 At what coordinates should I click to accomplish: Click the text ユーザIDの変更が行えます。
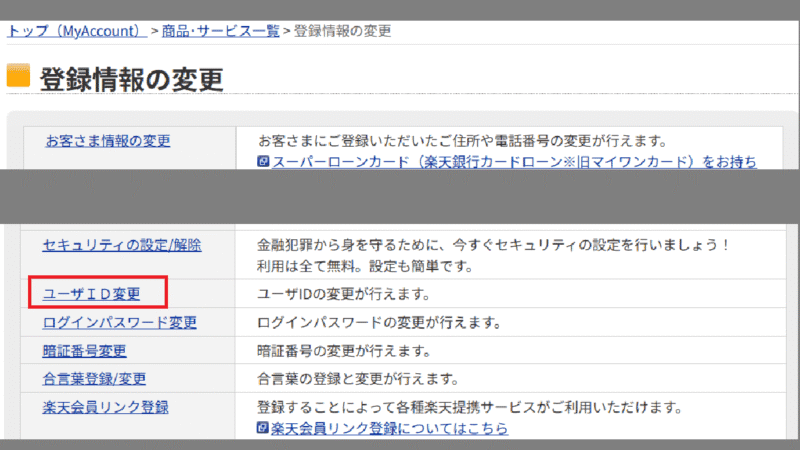pos(343,294)
